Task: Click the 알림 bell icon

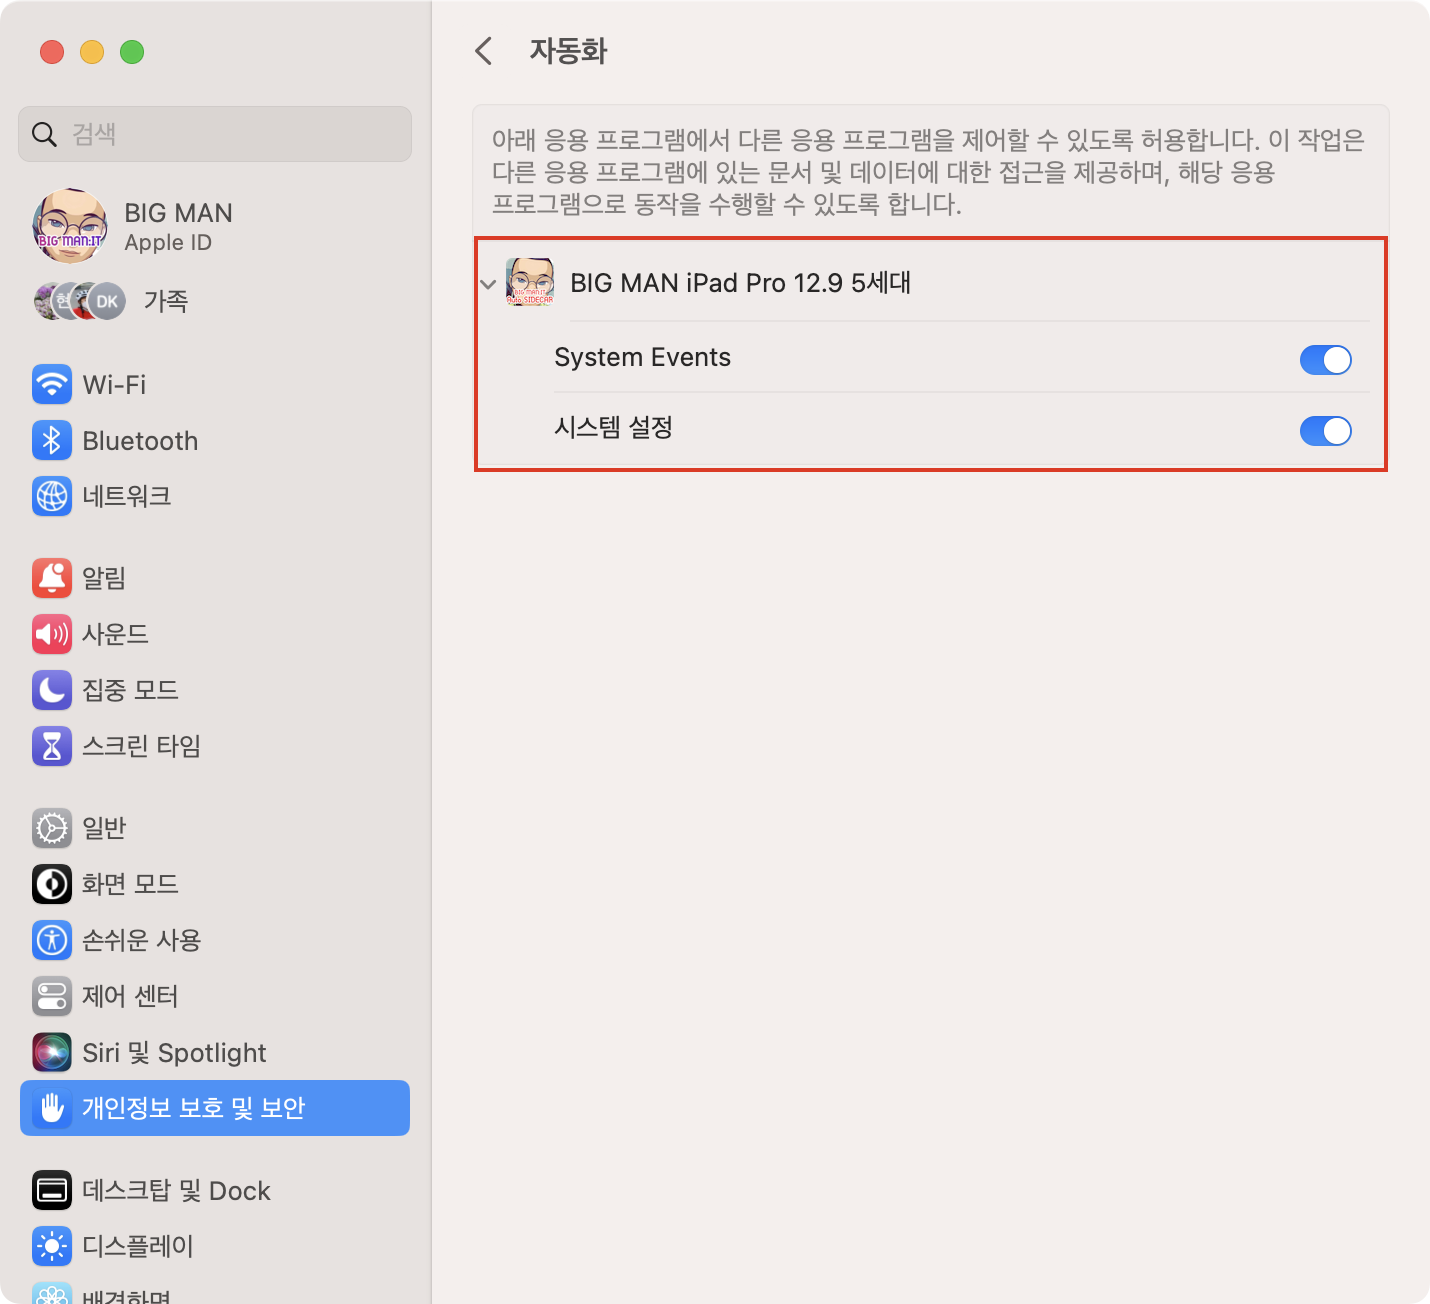Action: [x=52, y=578]
